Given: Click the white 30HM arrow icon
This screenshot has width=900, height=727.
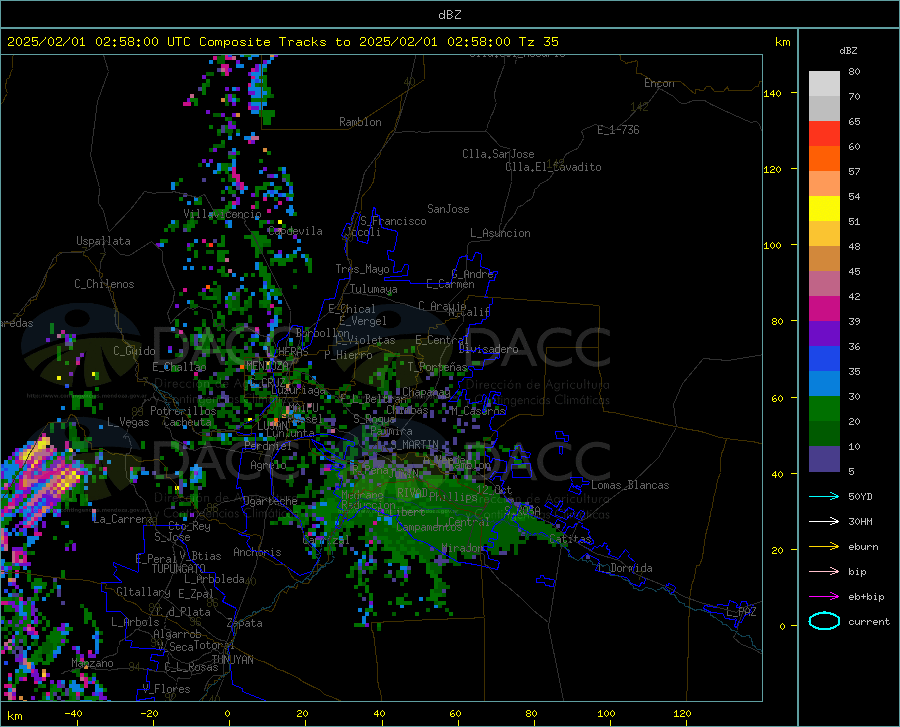Looking at the screenshot, I should pyautogui.click(x=824, y=521).
